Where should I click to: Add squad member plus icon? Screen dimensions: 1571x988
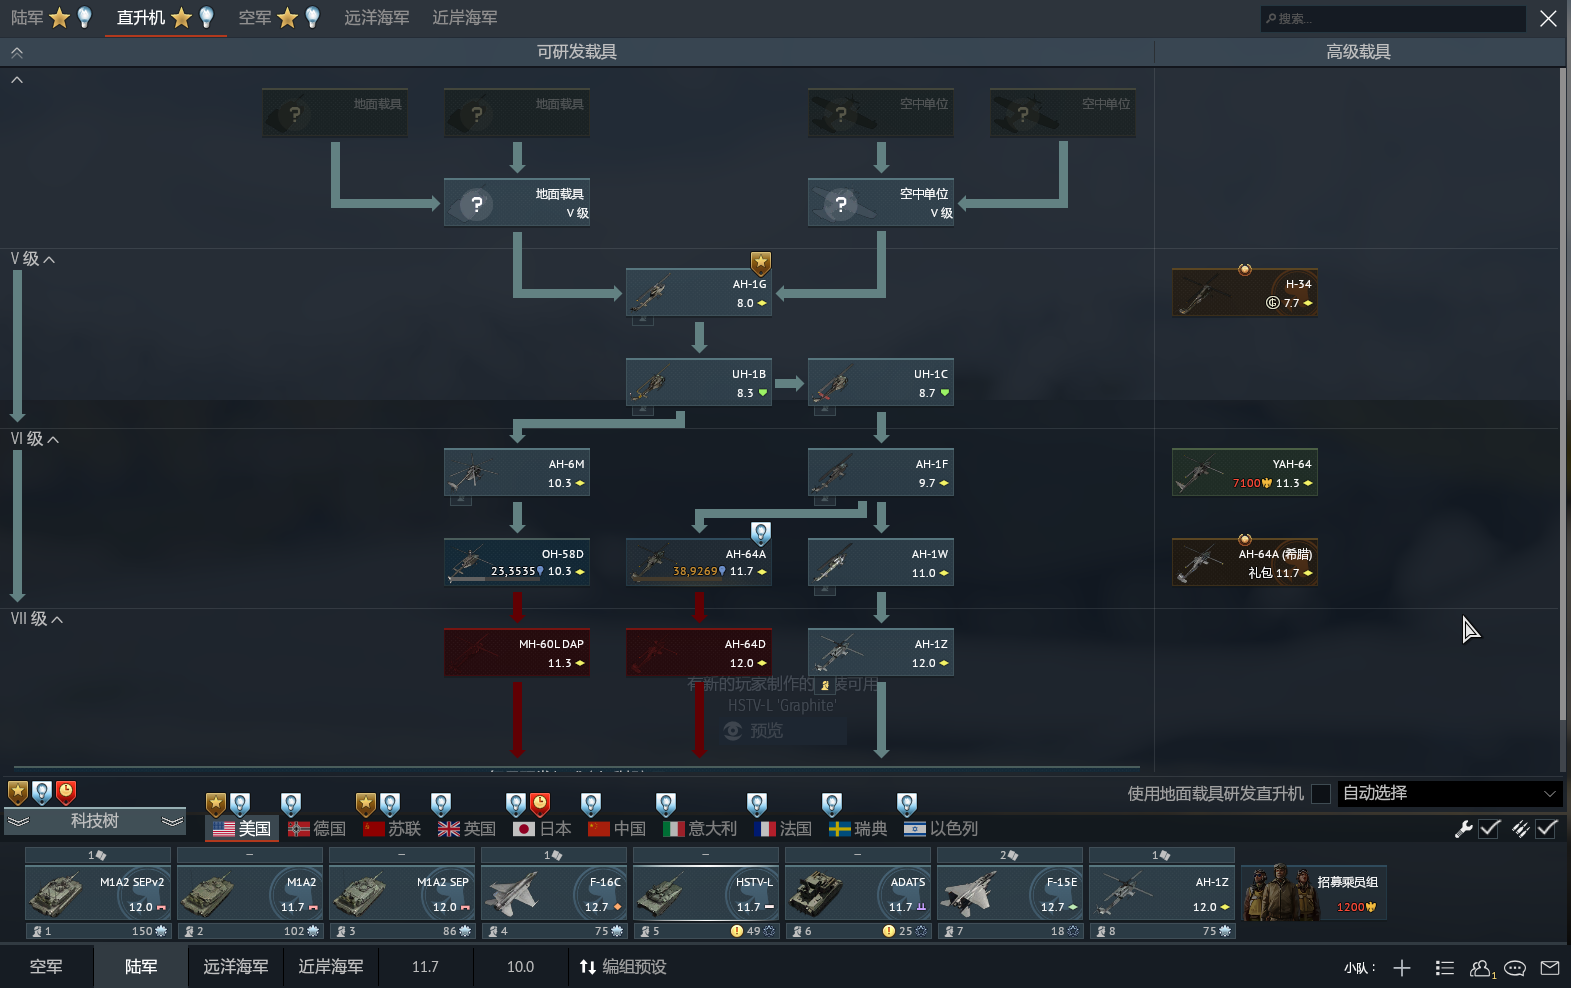[1402, 967]
